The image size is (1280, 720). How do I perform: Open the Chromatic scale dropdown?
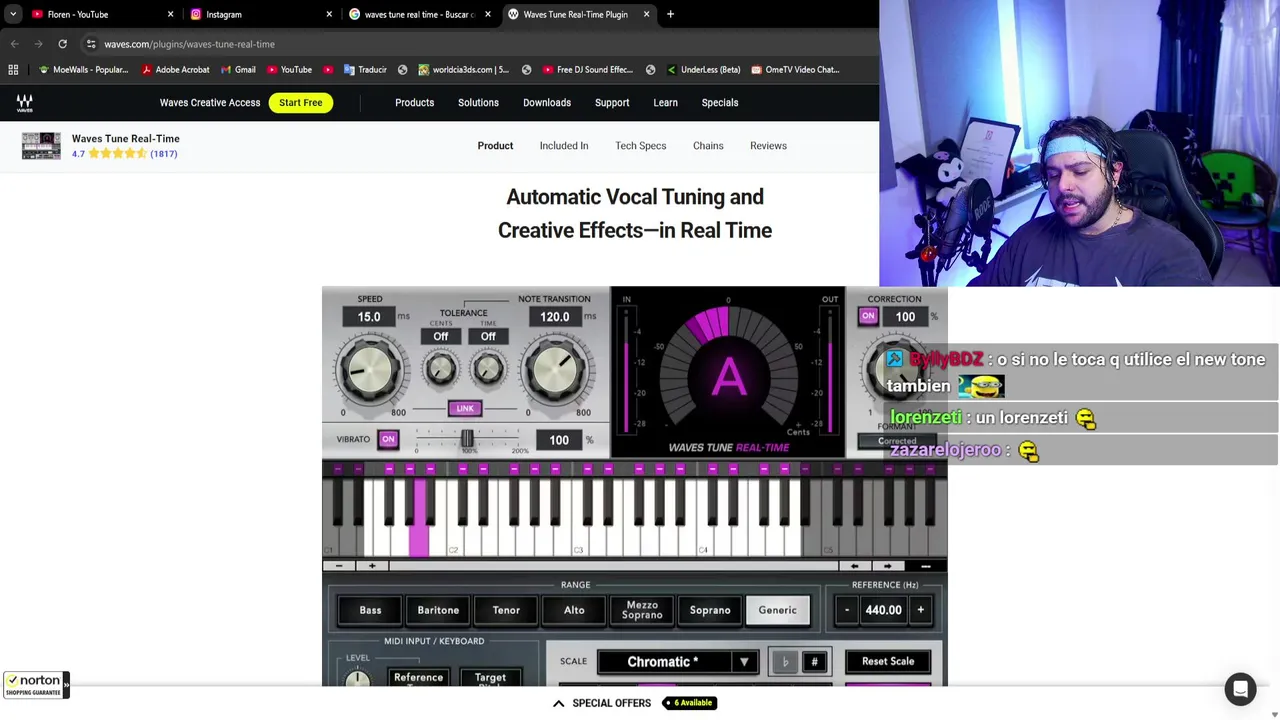tap(679, 662)
